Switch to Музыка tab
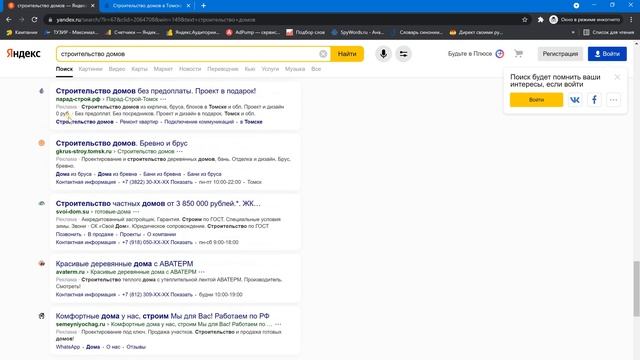This screenshot has width=640, height=360. (x=295, y=69)
